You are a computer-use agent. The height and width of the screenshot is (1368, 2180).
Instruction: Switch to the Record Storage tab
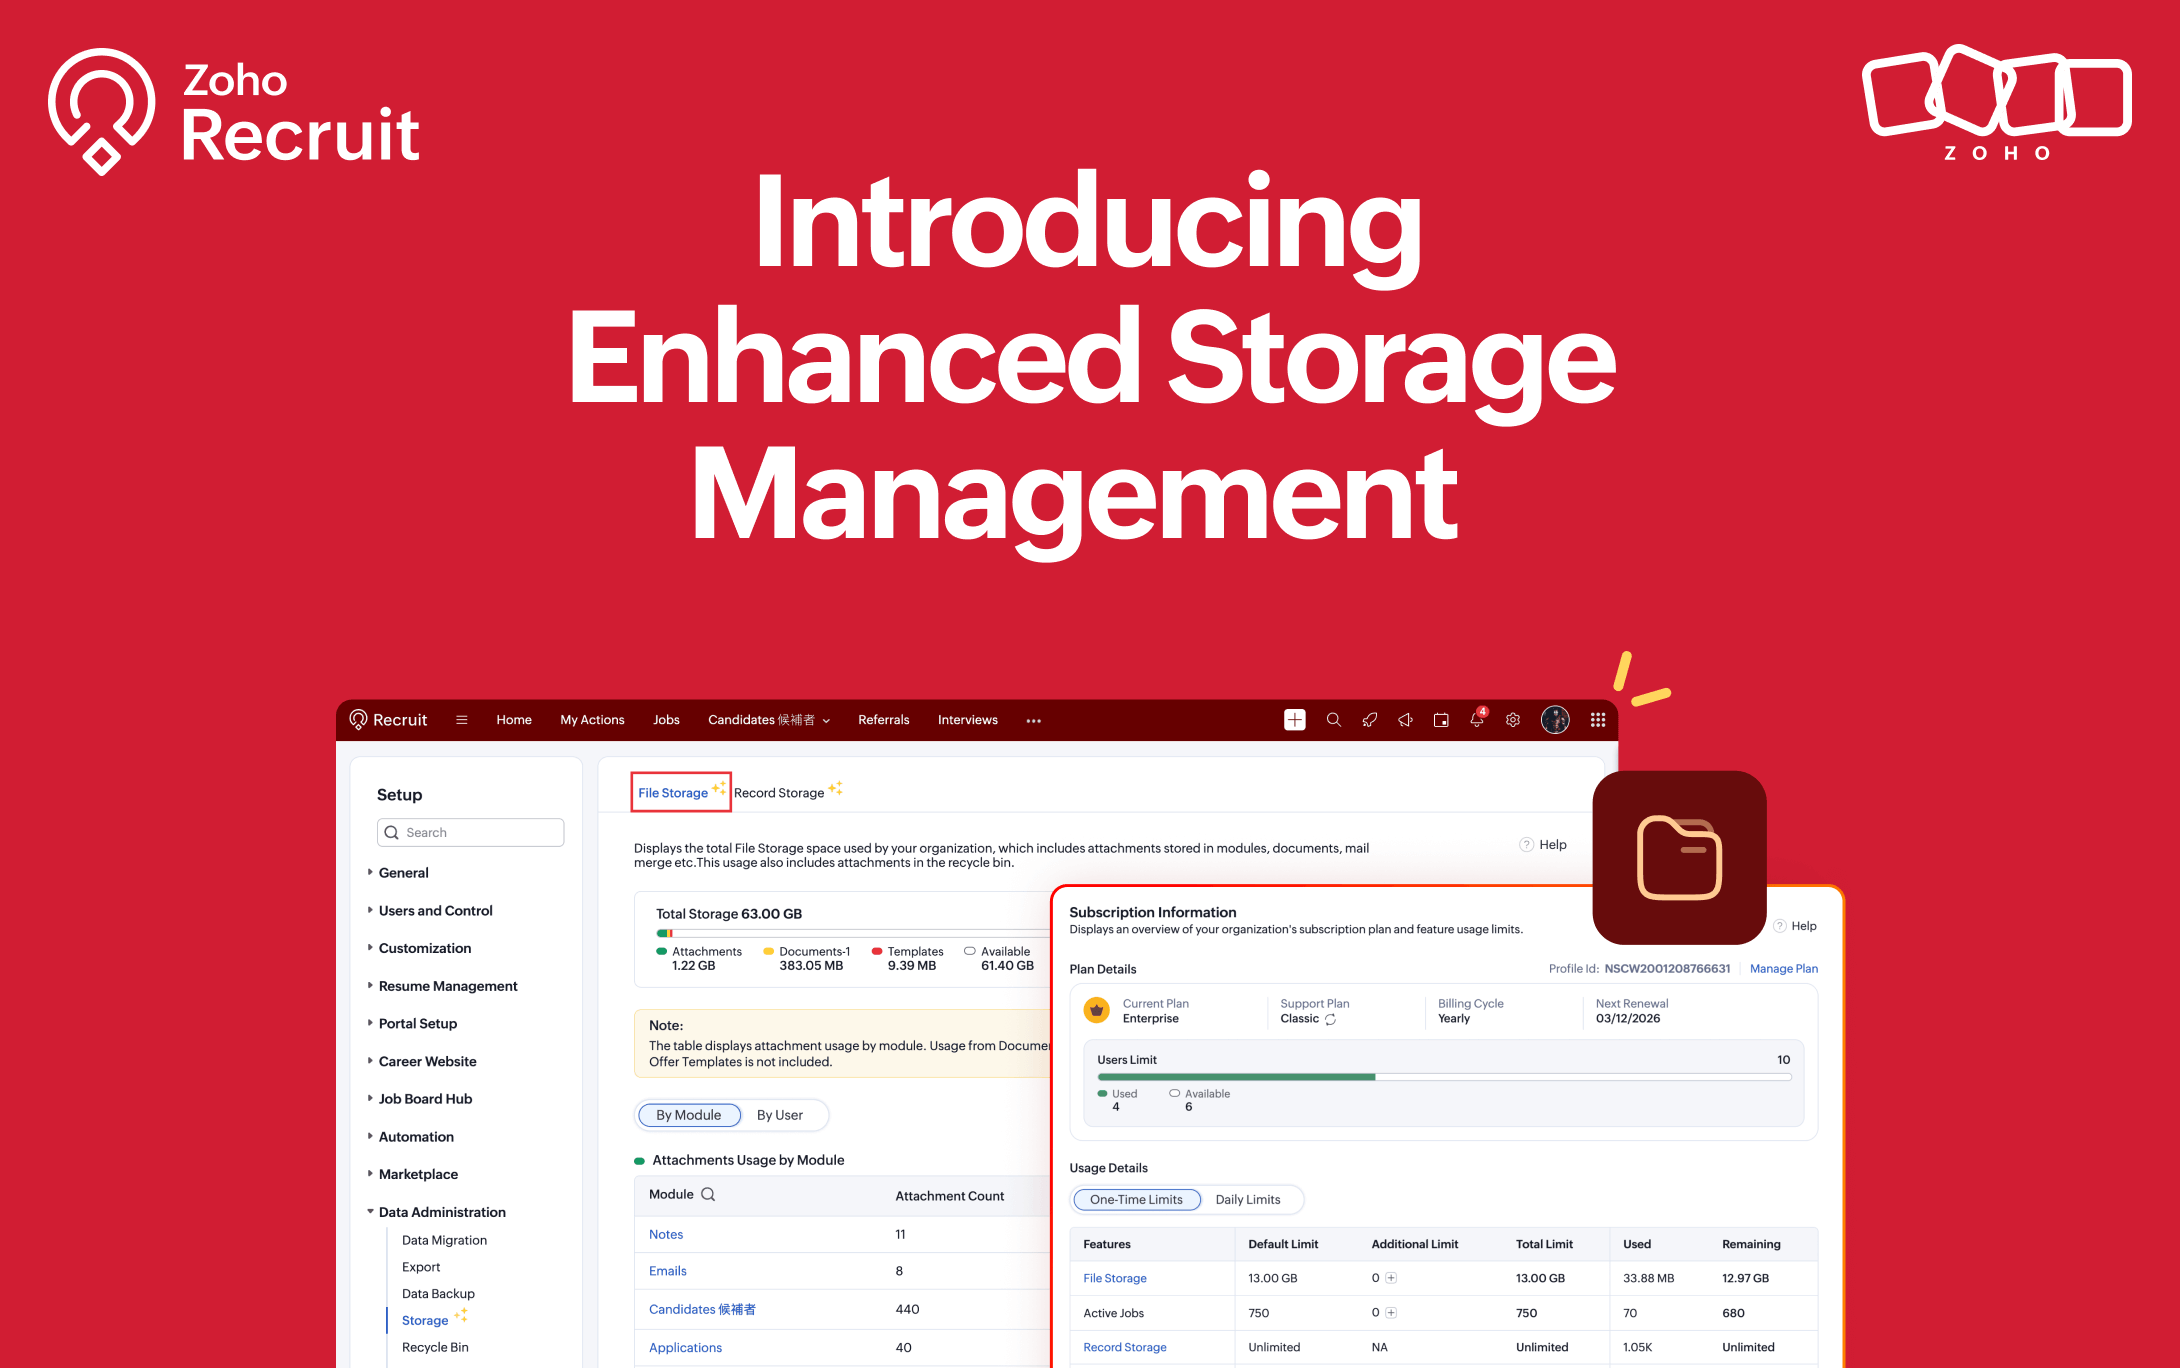pos(779,793)
